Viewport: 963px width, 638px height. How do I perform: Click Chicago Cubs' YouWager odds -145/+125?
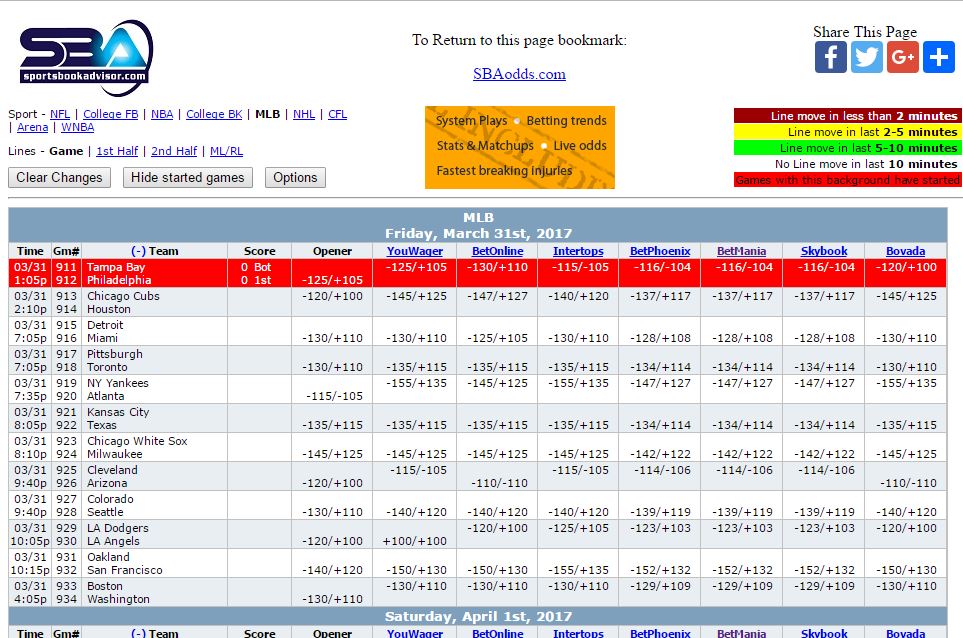point(416,296)
